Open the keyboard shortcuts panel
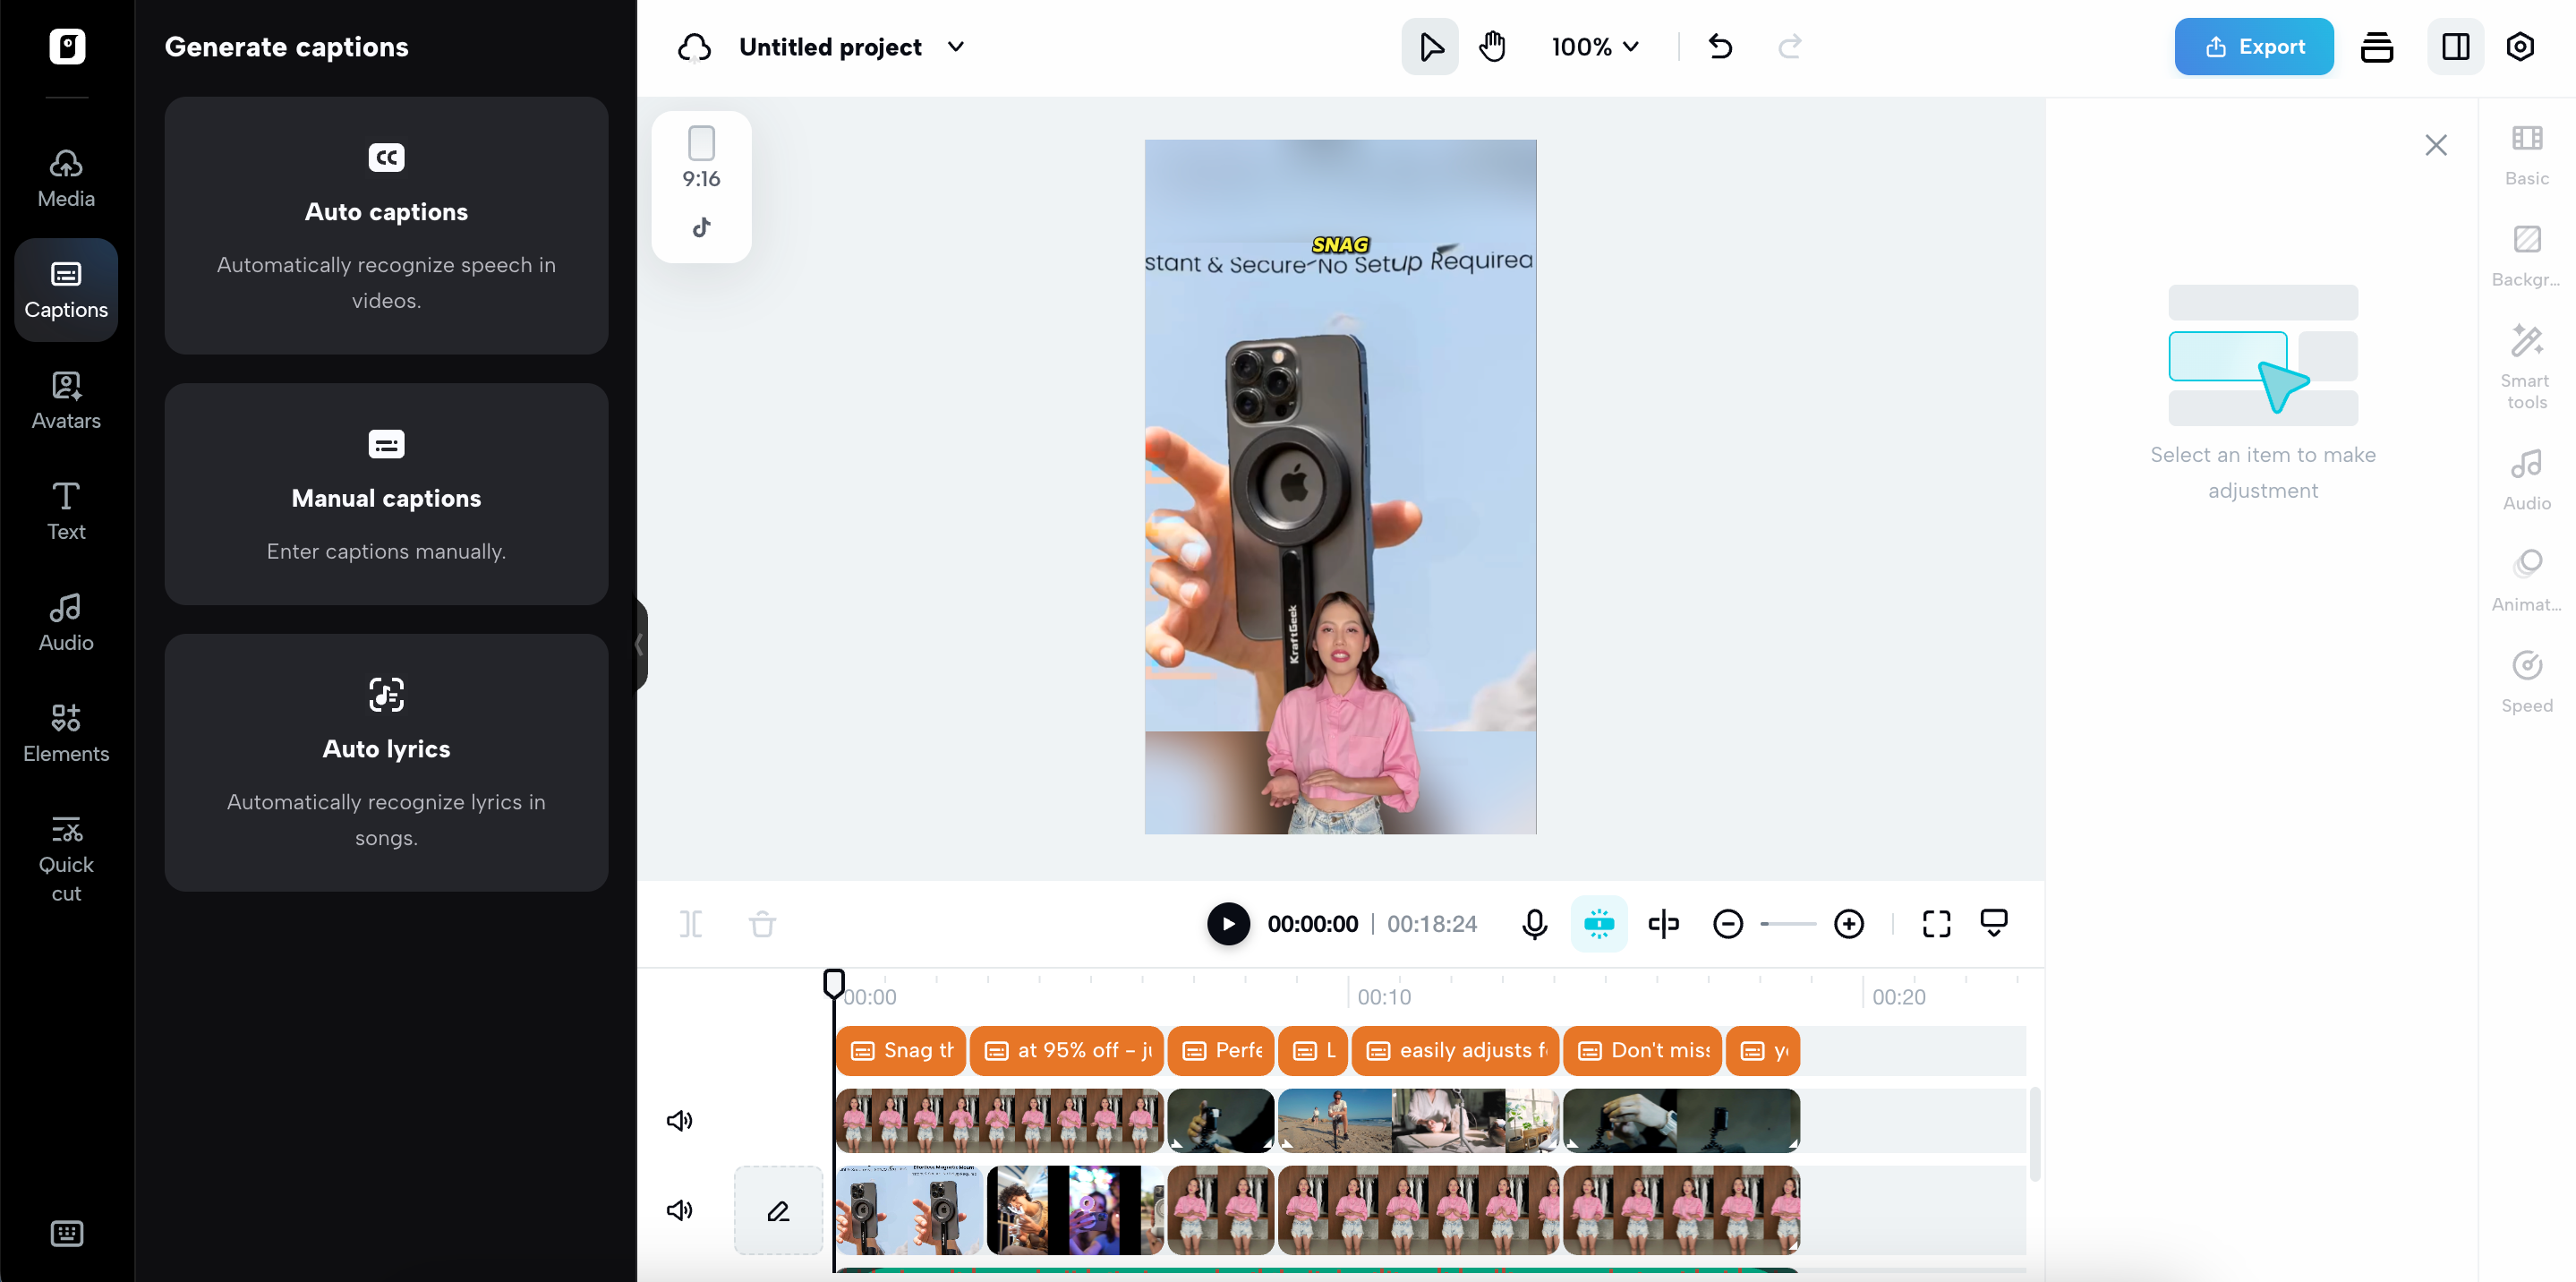2576x1282 pixels. tap(66, 1233)
